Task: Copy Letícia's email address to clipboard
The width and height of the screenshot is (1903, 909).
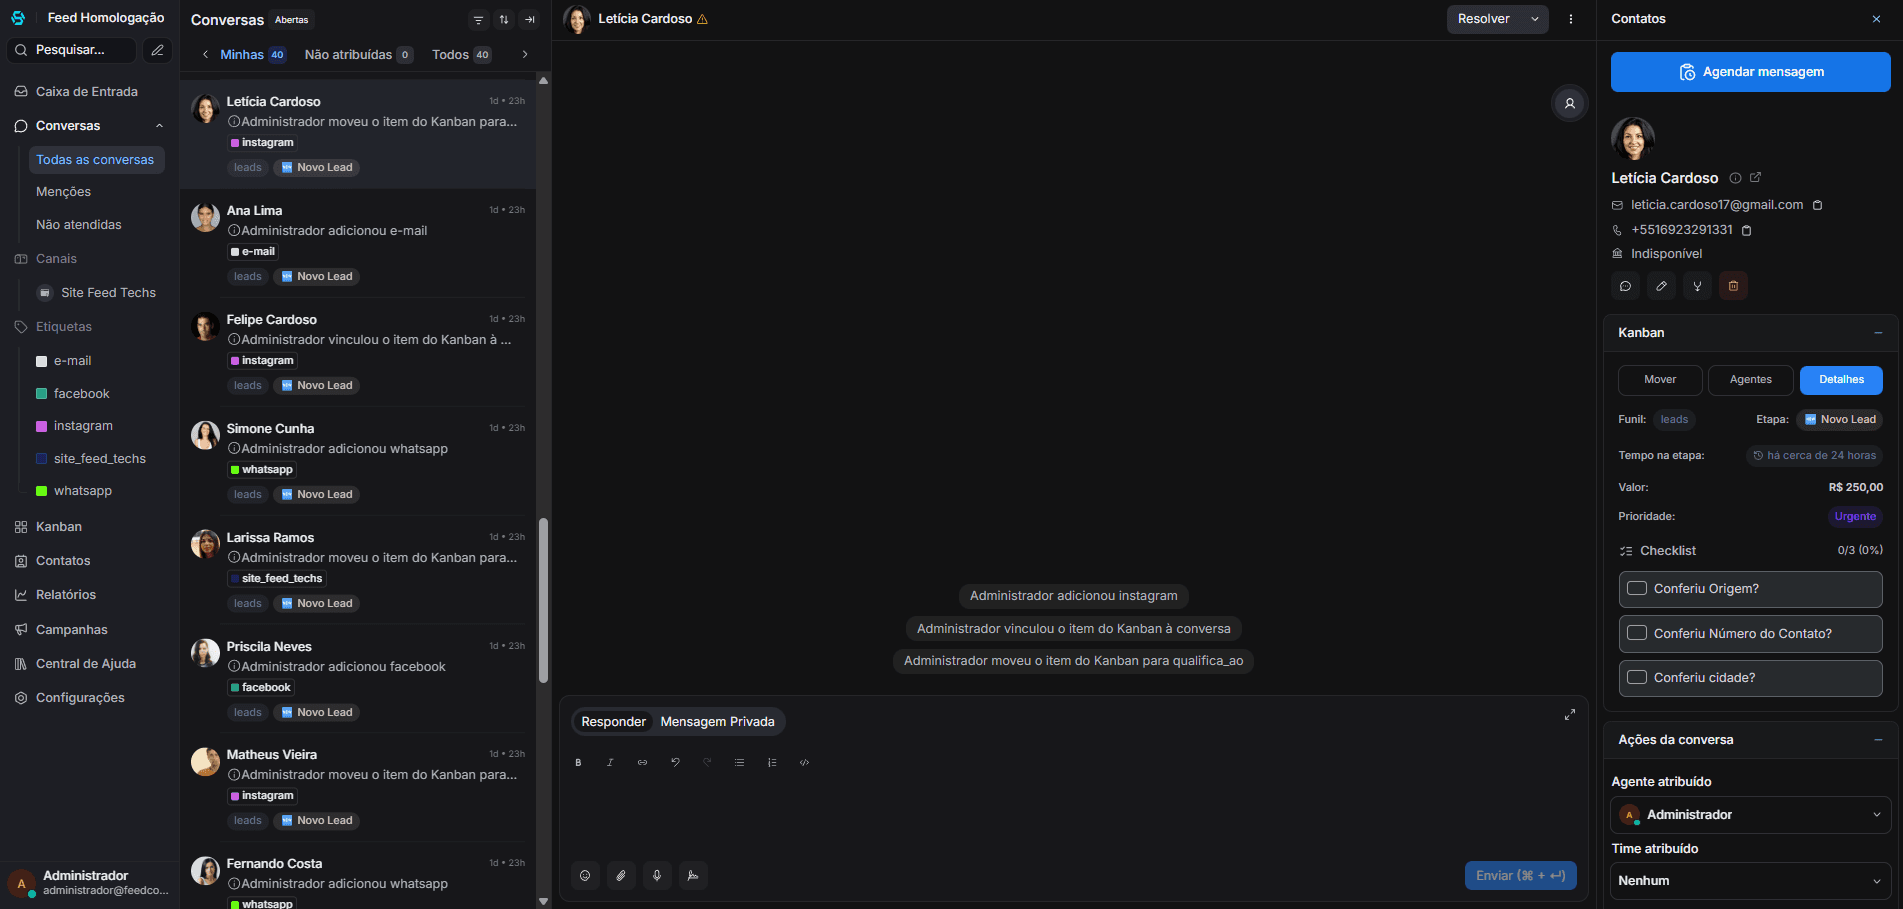Action: [1818, 205]
